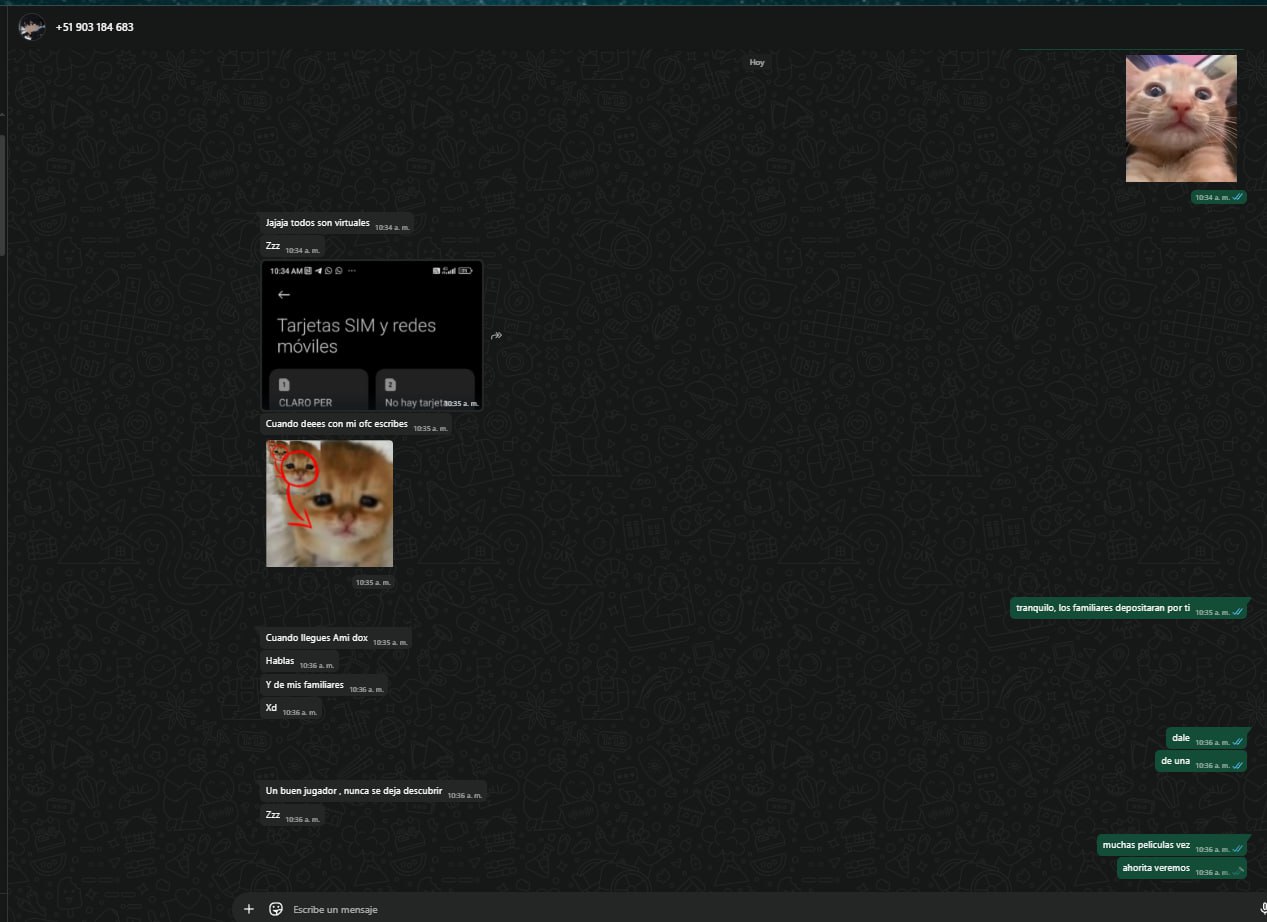Select message "tranquilo, los familiares depositaran por ti"
The height and width of the screenshot is (922, 1267).
1102,608
